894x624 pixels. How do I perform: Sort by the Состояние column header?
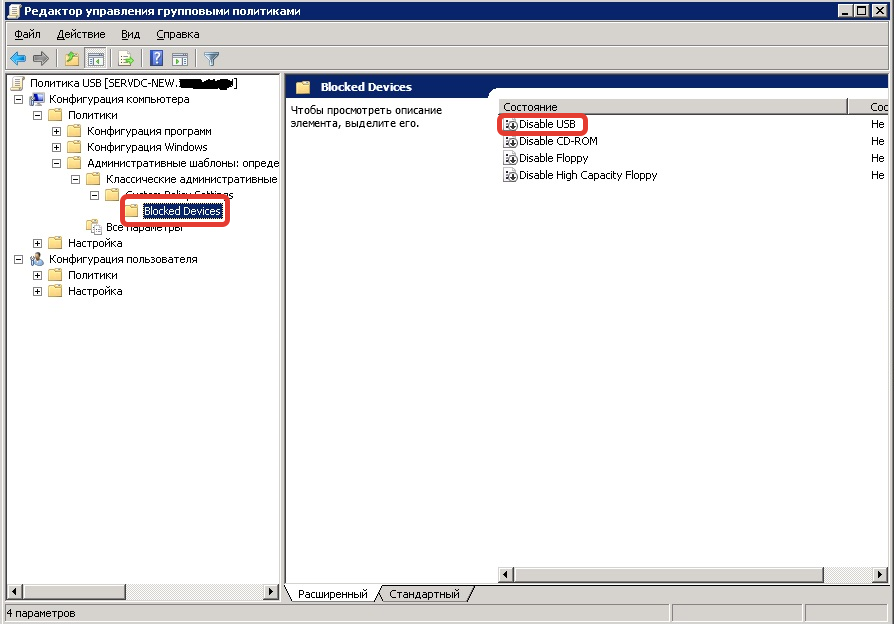click(x=673, y=107)
